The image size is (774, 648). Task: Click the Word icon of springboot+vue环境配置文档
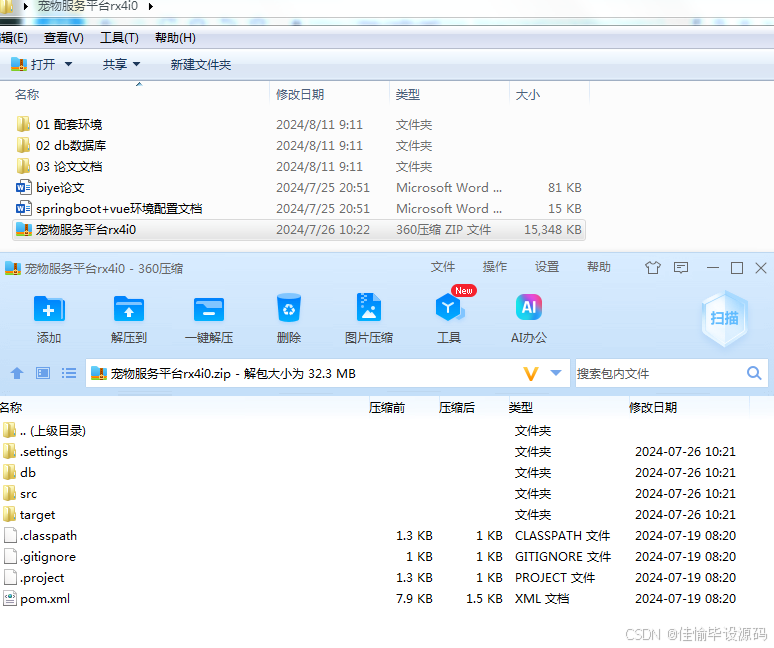point(24,209)
